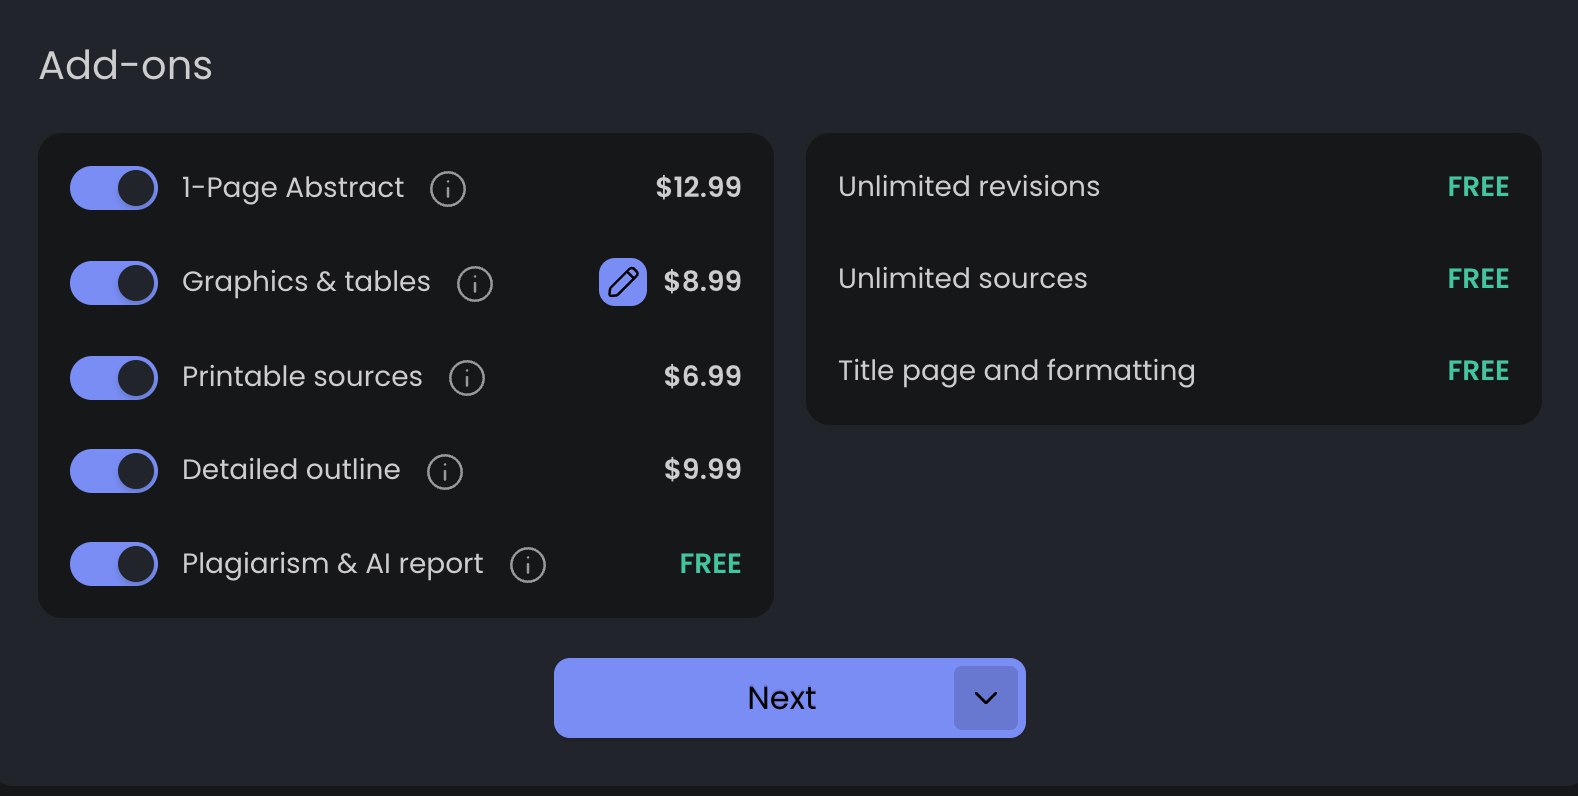Show info for Printable sources
This screenshot has width=1578, height=796.
coord(466,377)
